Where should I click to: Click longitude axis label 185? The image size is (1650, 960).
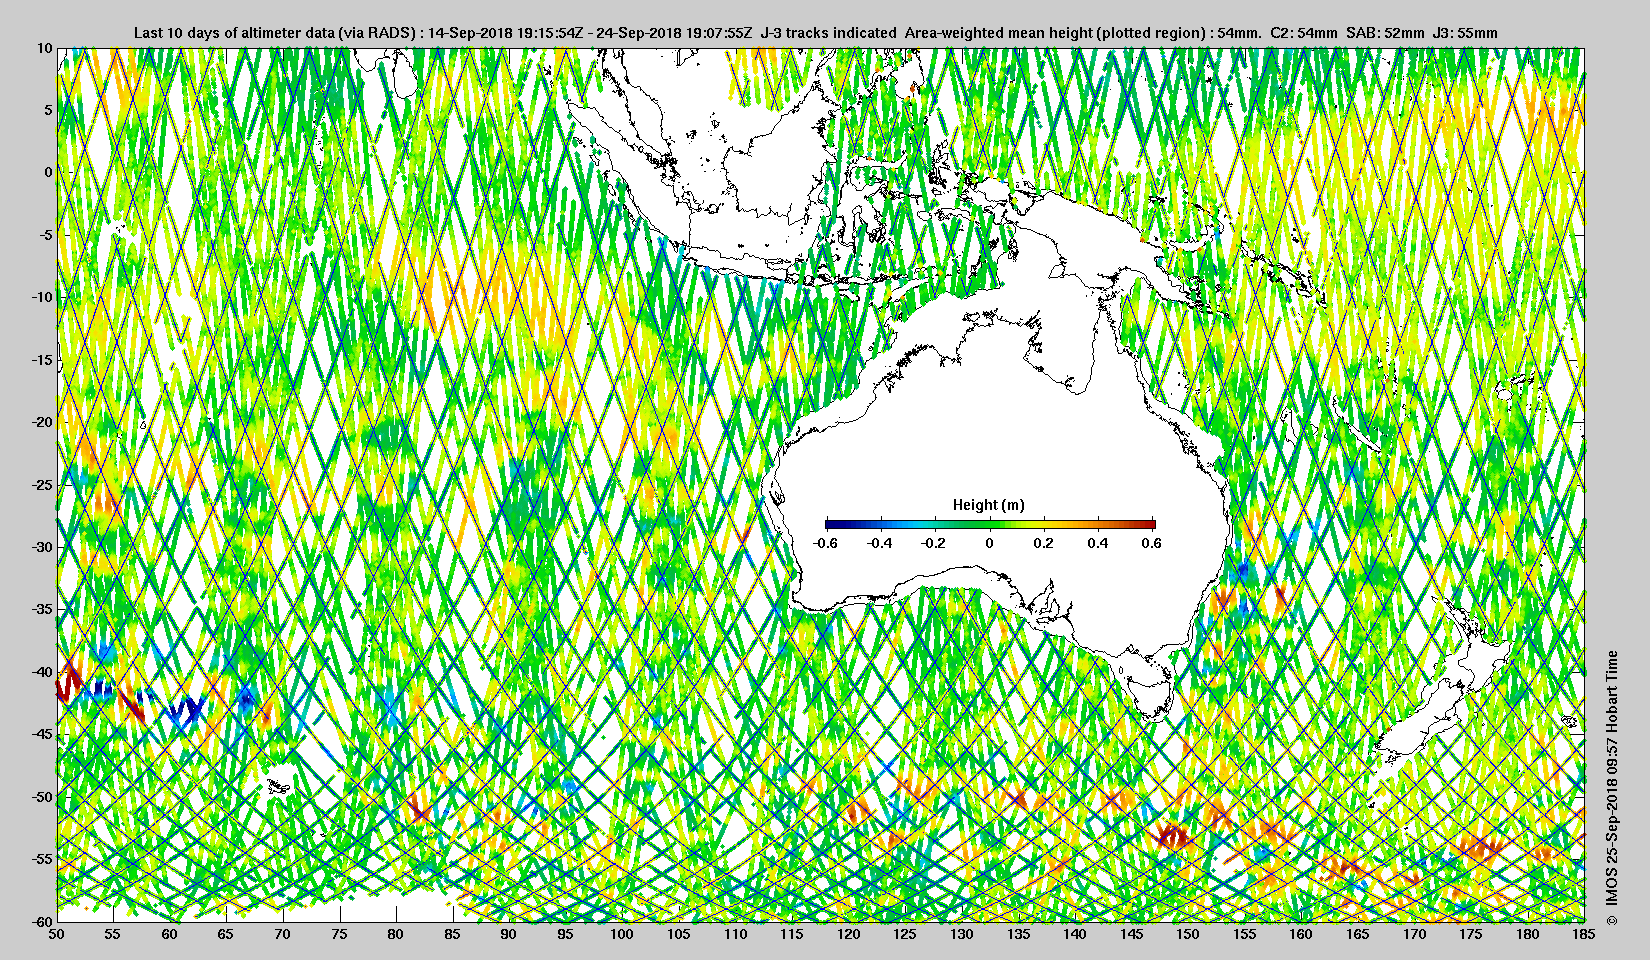coord(1584,934)
